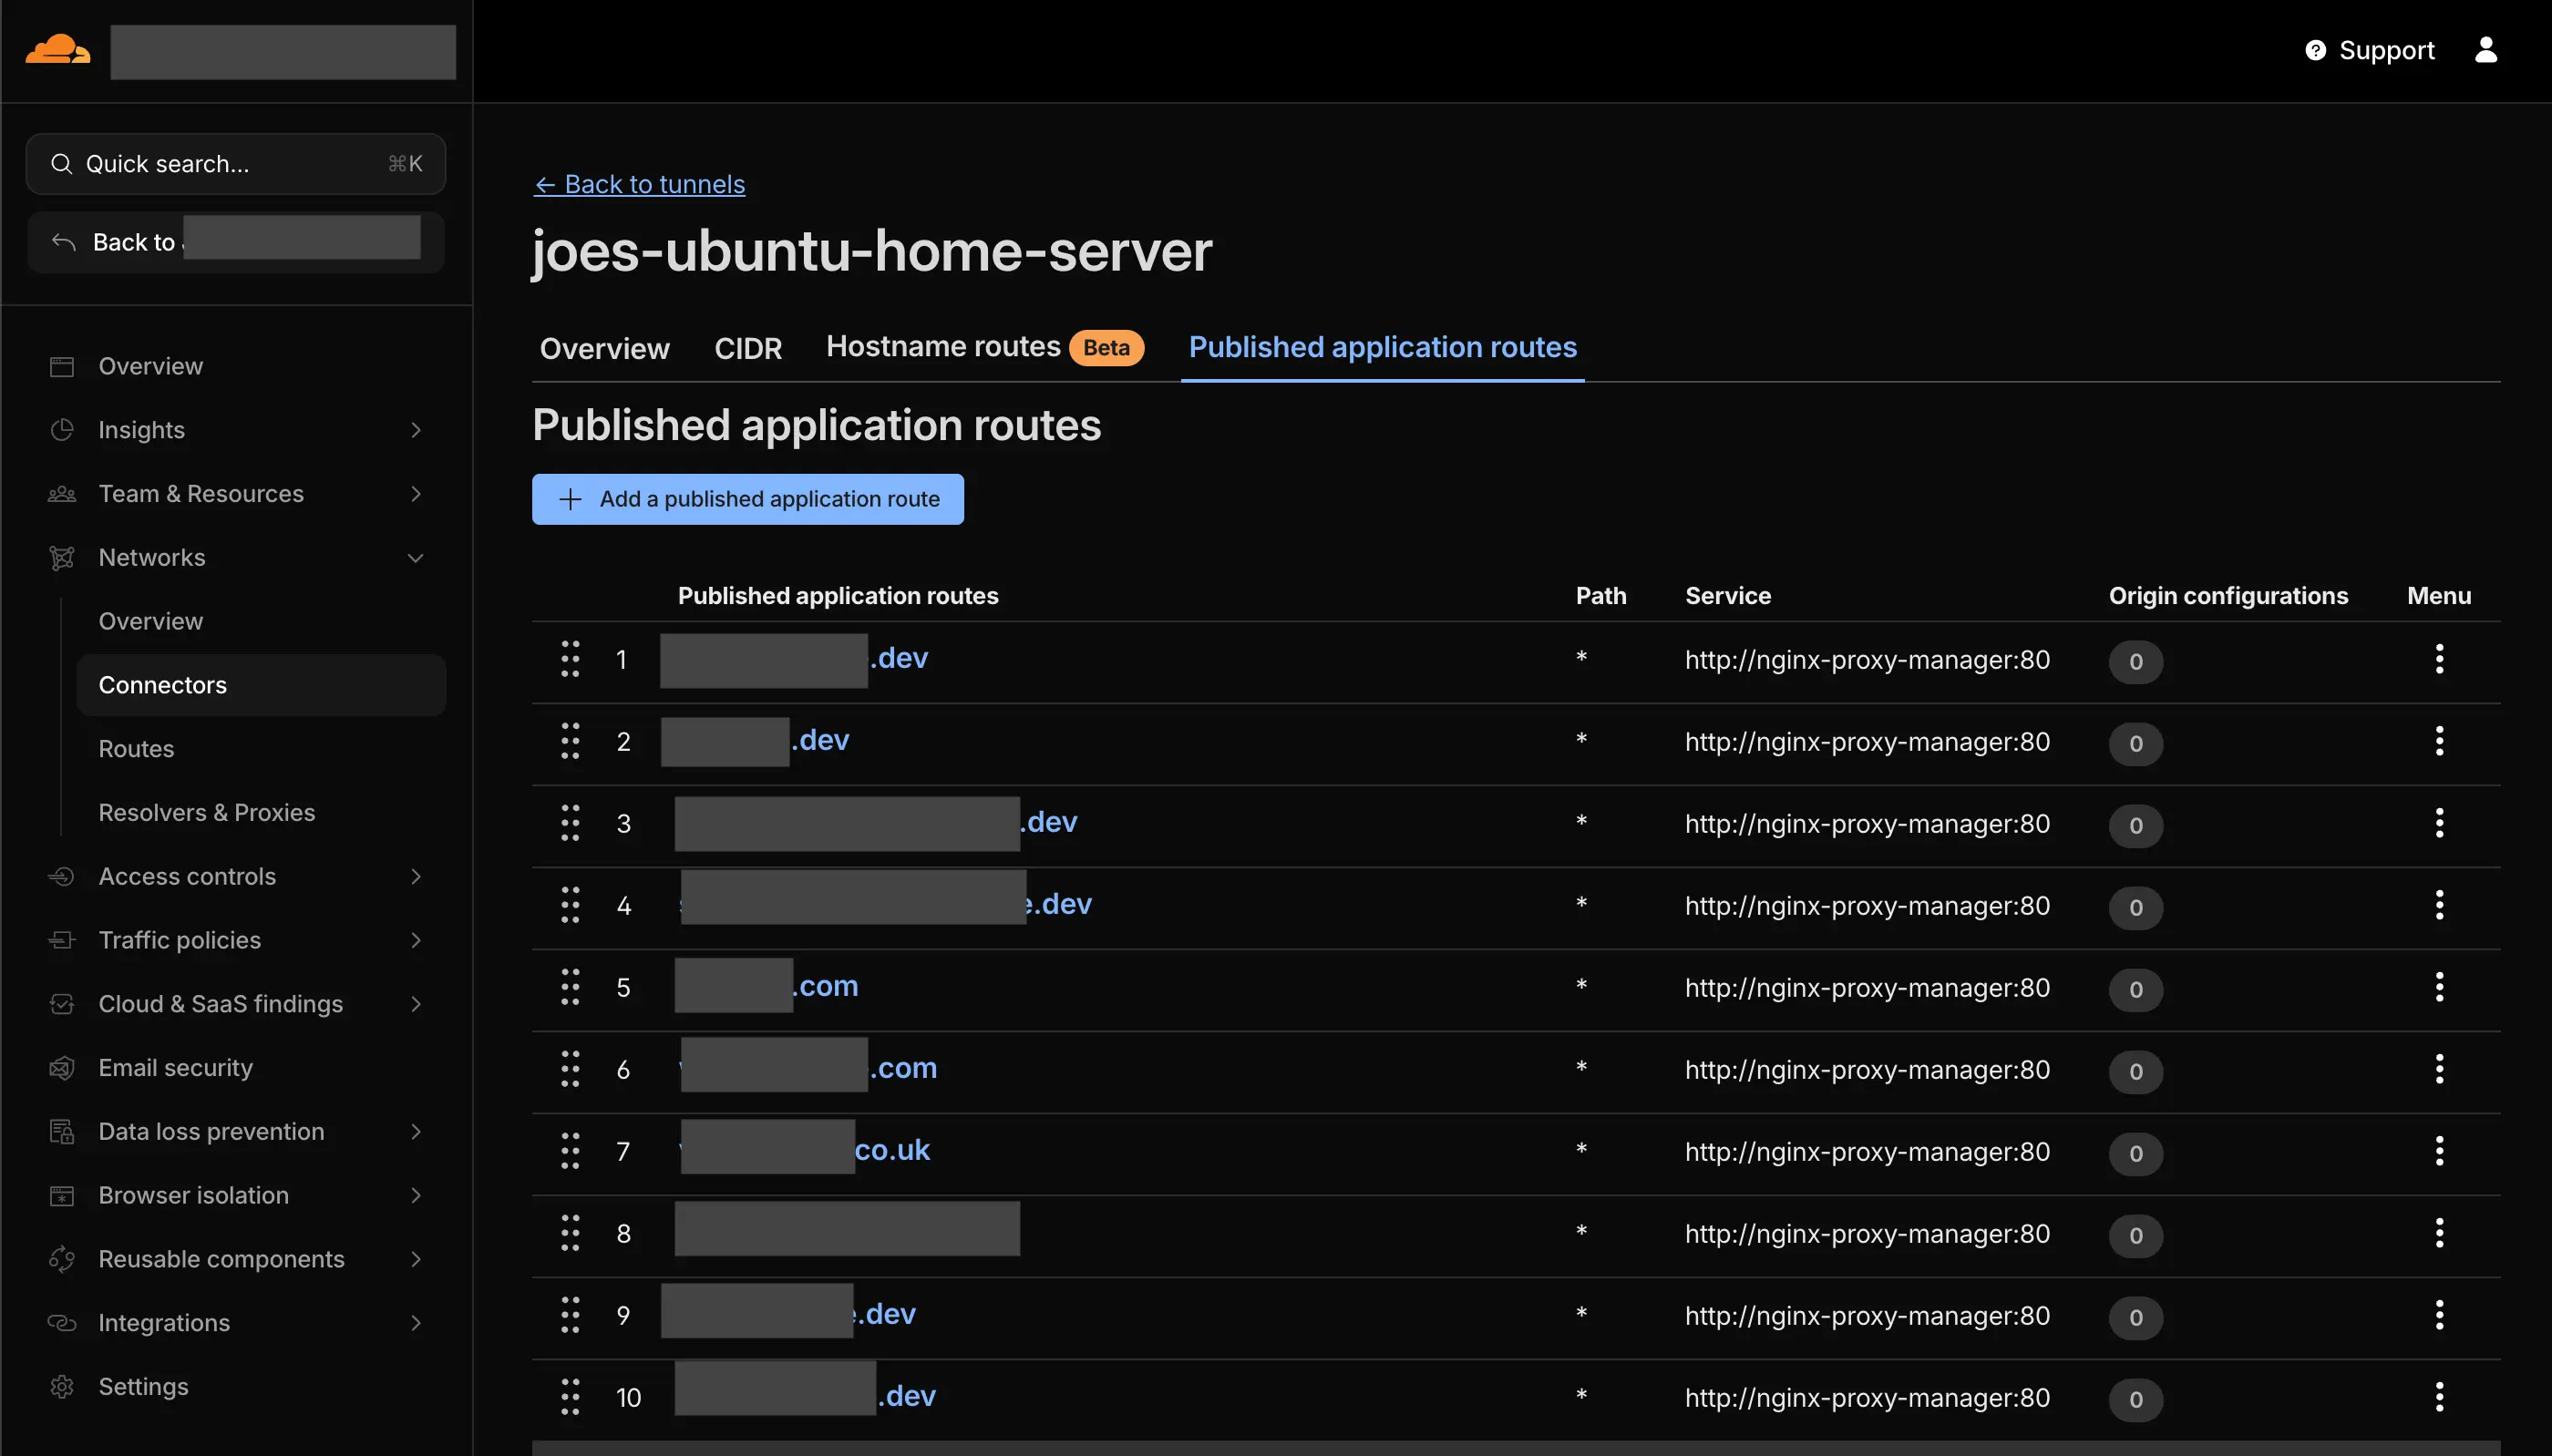
Task: Click the drag handle on route 8
Action: coord(569,1233)
